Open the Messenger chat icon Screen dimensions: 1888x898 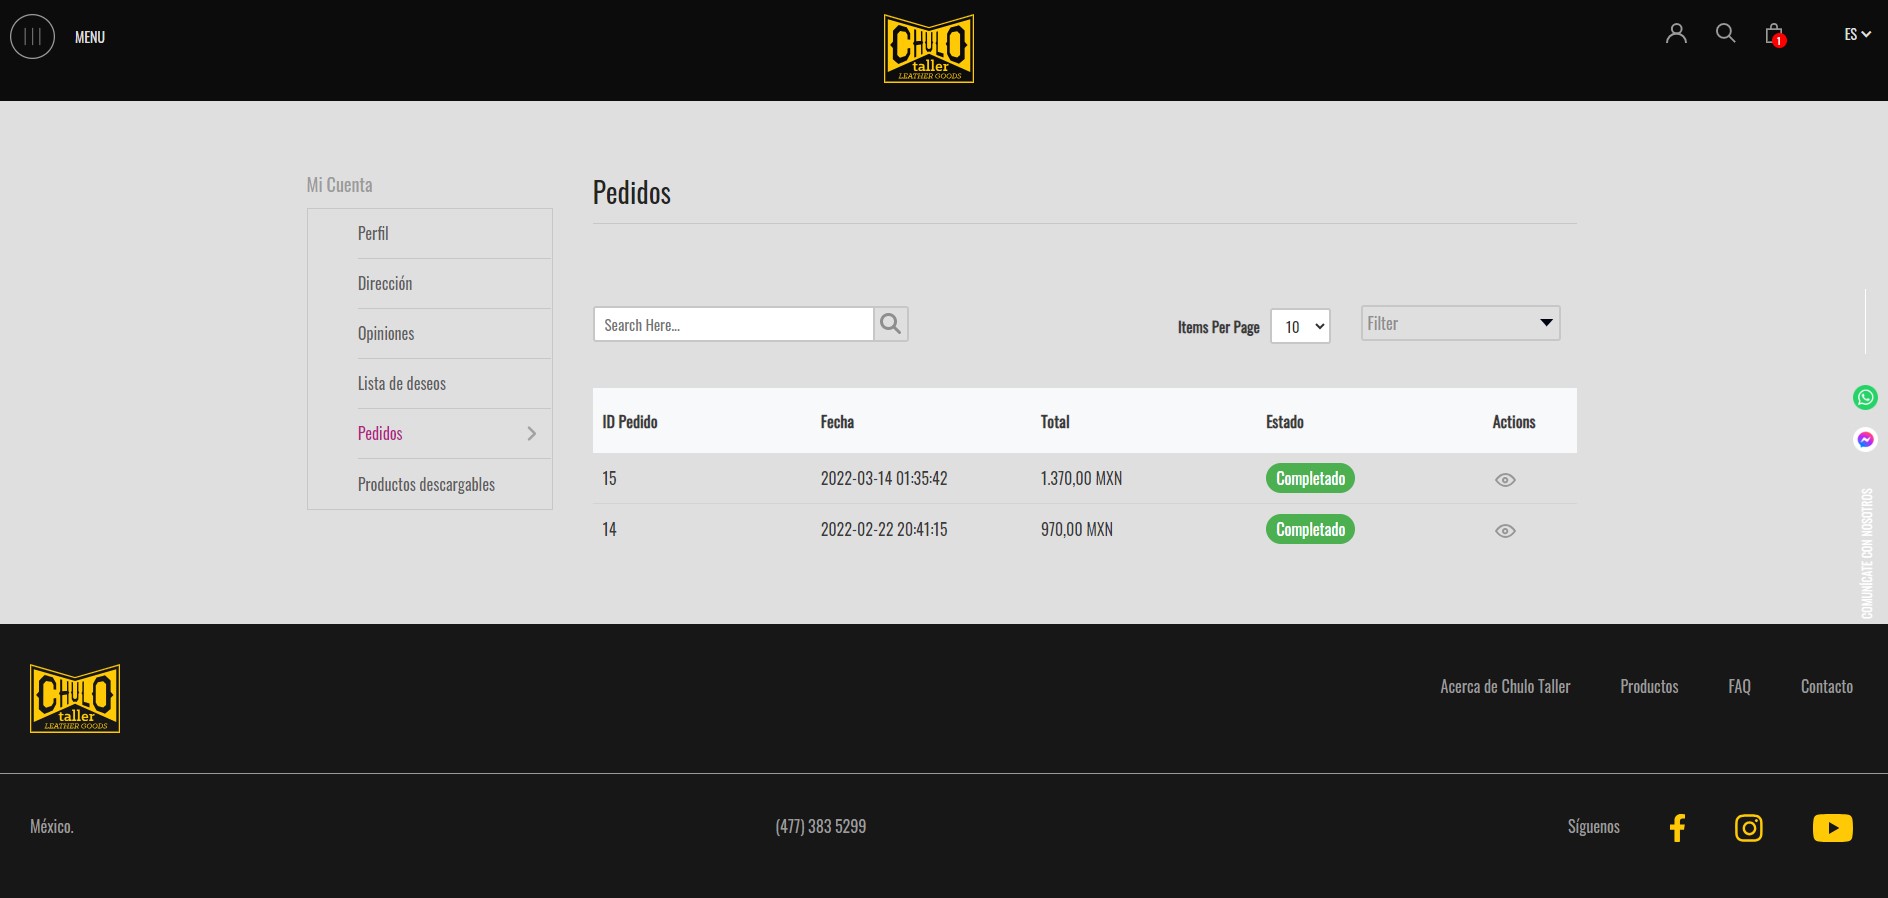[1865, 440]
